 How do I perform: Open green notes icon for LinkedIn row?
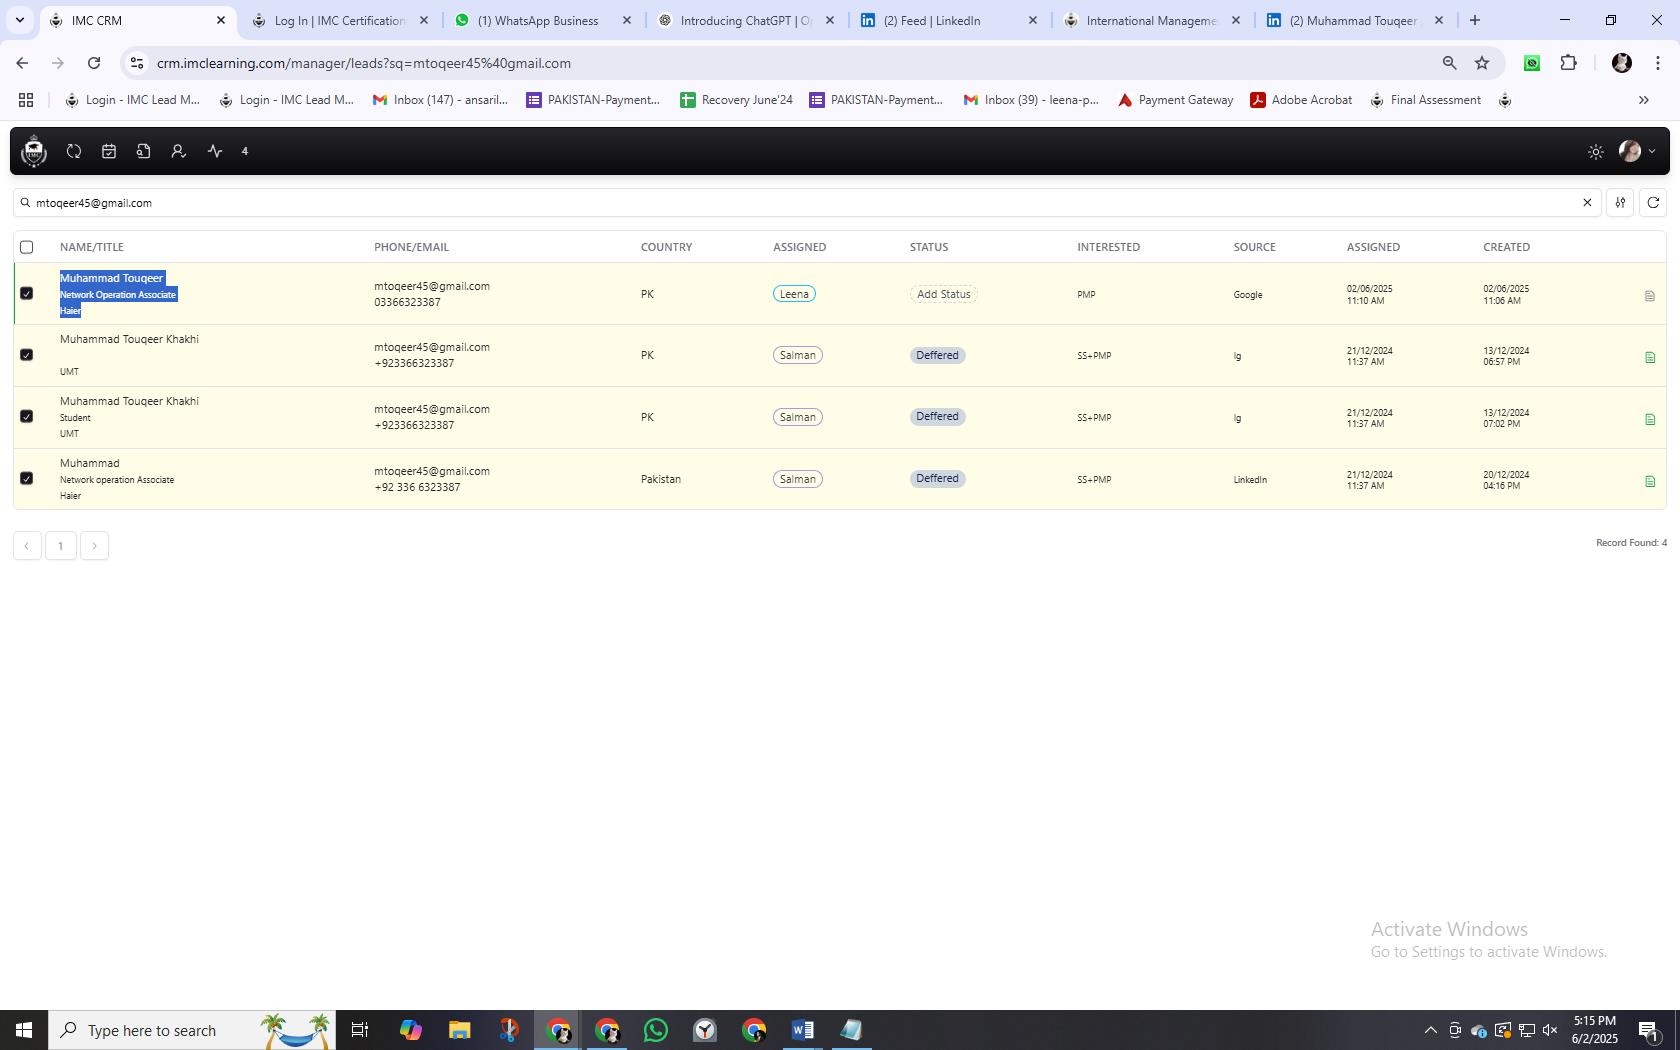[1650, 481]
